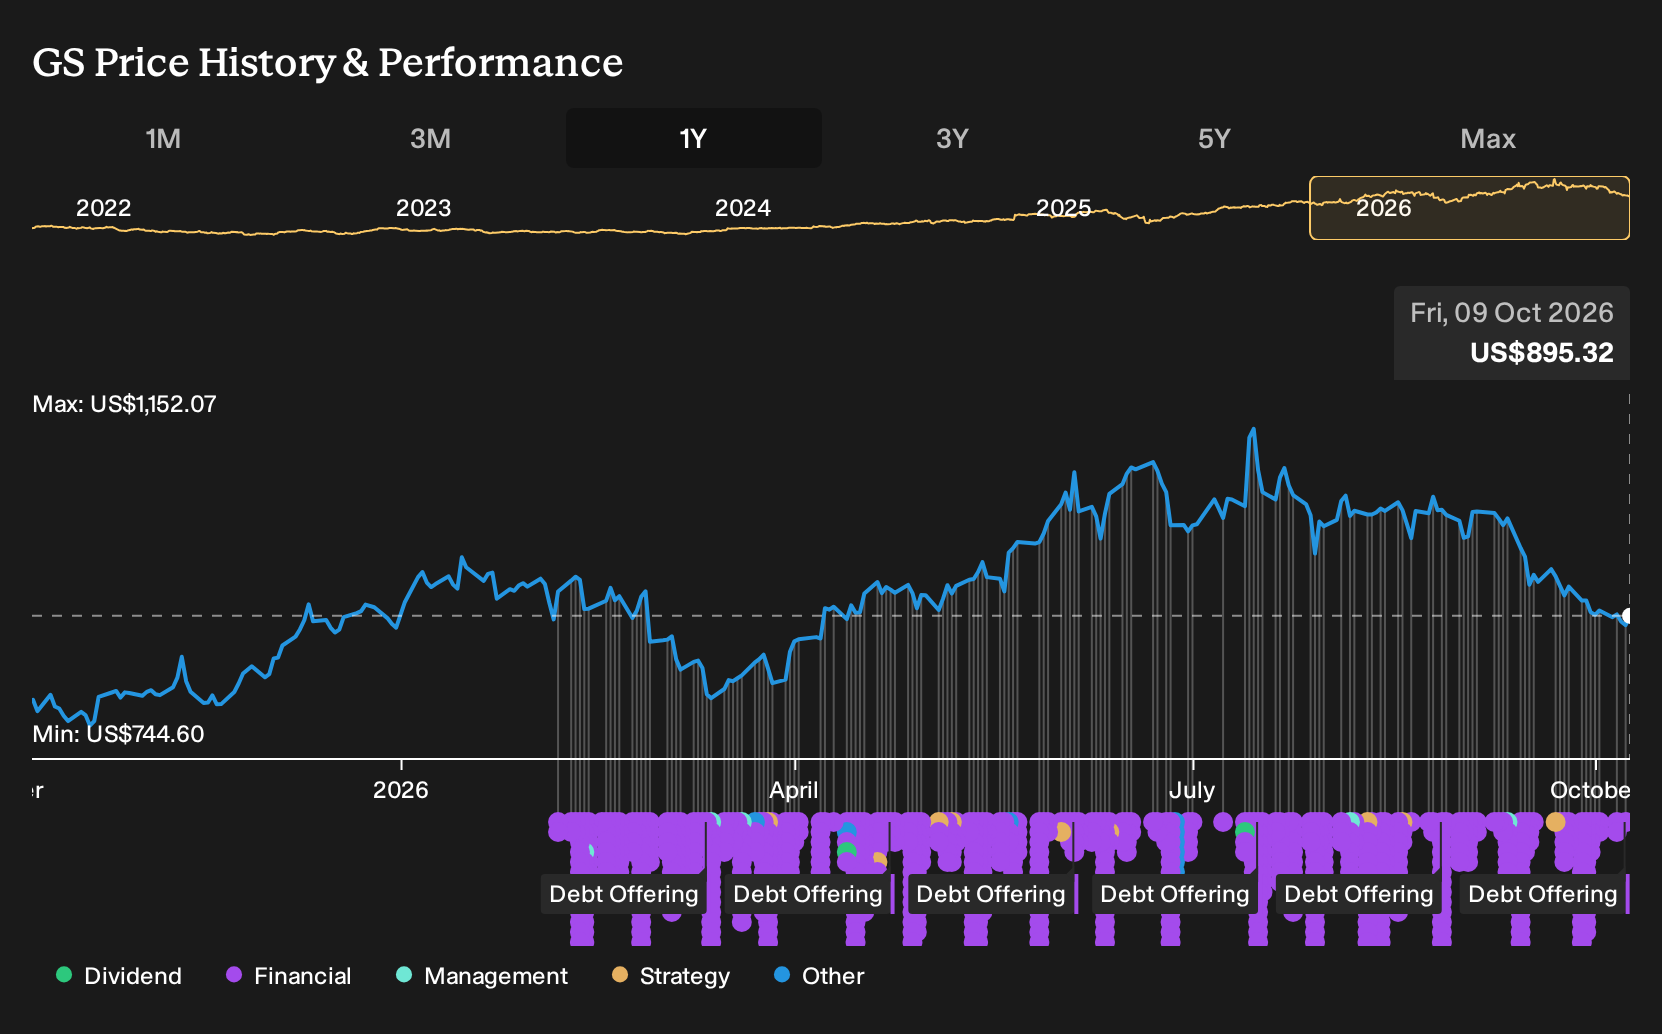Click the 'Min: US$744.60' label
The width and height of the screenshot is (1662, 1034).
[118, 734]
